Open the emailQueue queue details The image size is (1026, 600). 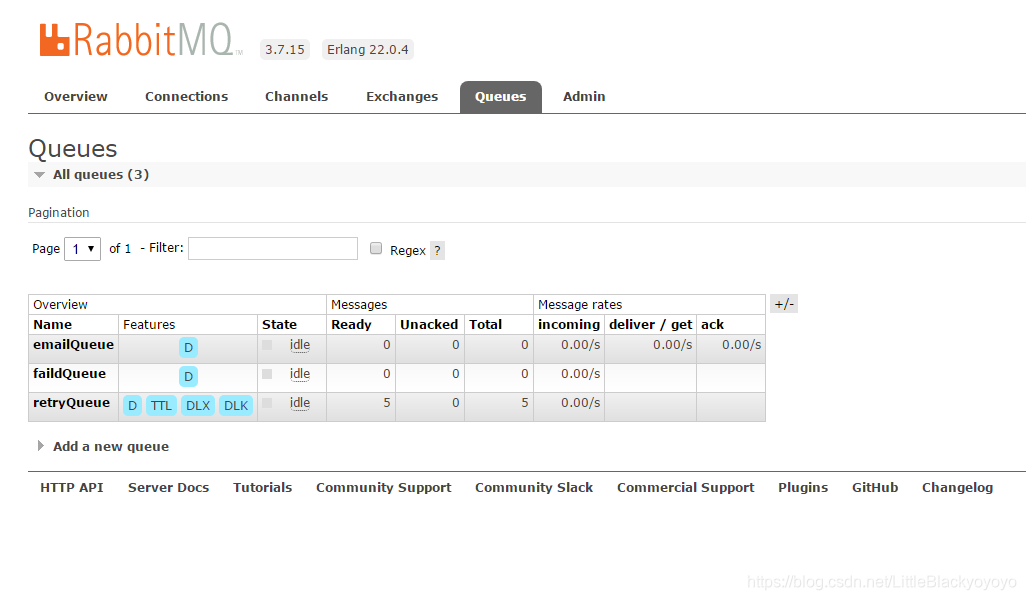[x=73, y=345]
